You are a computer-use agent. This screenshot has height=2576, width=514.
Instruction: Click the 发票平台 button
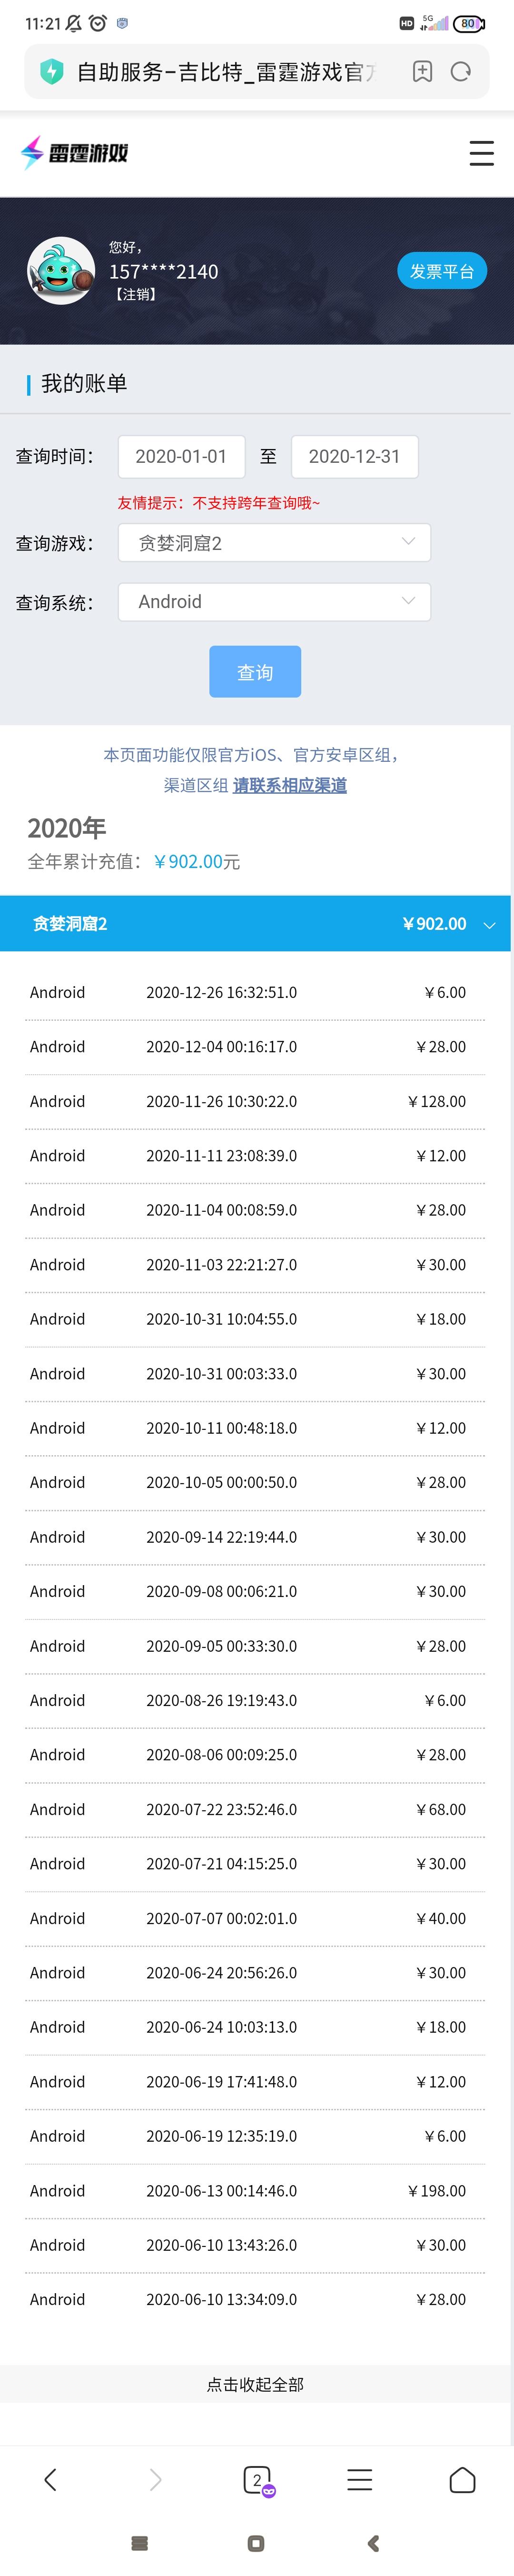(x=442, y=271)
